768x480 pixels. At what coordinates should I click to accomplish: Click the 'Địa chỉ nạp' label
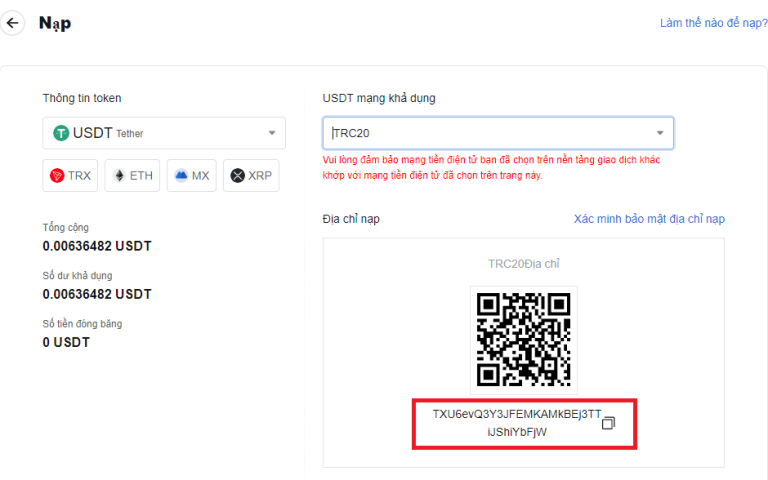(x=351, y=219)
